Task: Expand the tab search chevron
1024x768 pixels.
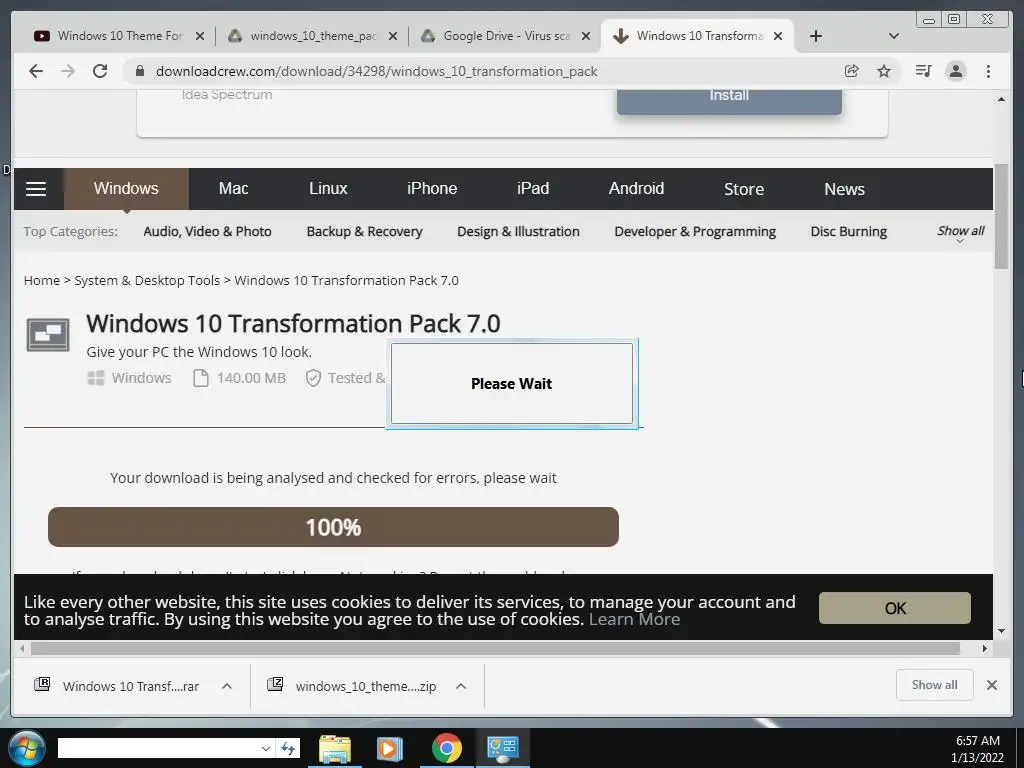Action: coord(894,36)
